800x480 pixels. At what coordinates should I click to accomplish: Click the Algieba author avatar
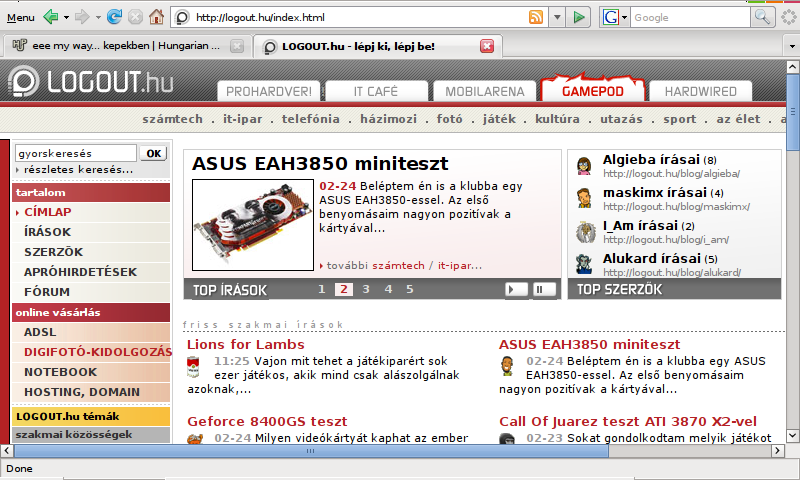tap(584, 166)
